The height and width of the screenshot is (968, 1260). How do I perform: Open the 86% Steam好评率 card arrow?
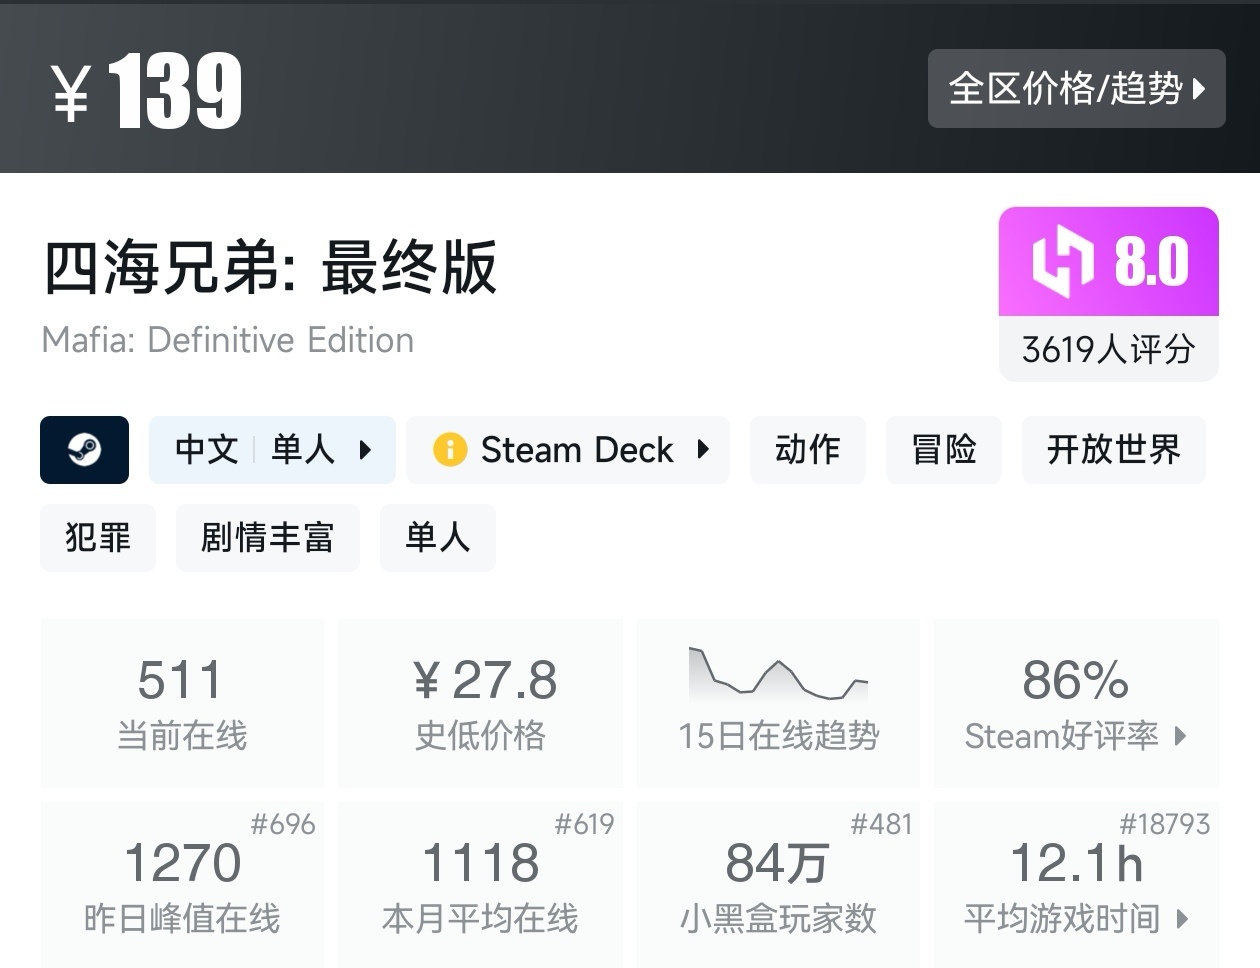1181,736
